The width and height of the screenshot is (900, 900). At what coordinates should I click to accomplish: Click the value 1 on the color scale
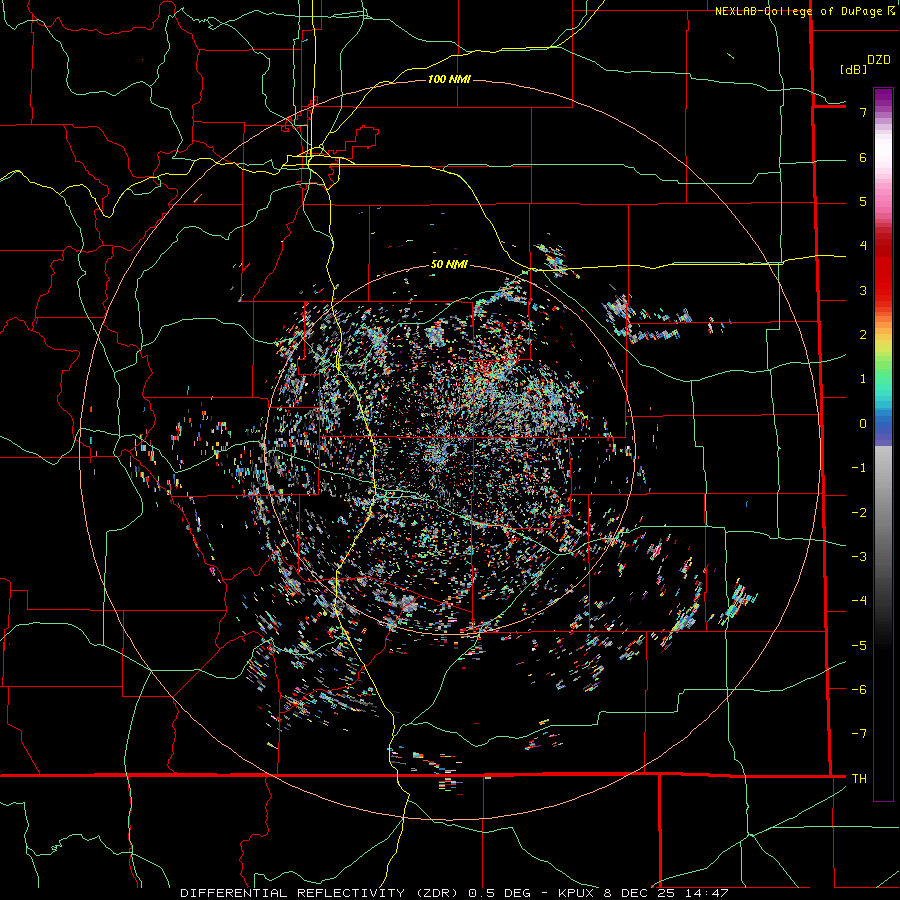click(863, 379)
